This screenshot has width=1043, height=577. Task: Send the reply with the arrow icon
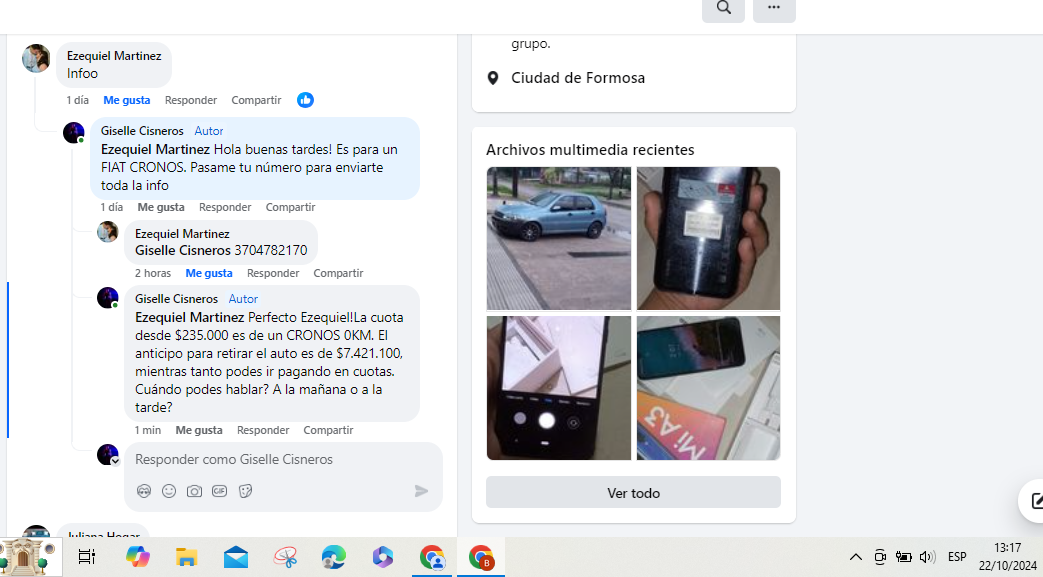(421, 491)
